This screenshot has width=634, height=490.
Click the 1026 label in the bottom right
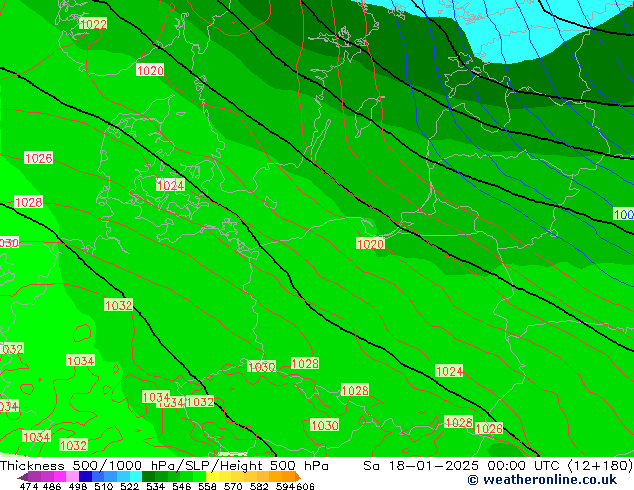489,428
